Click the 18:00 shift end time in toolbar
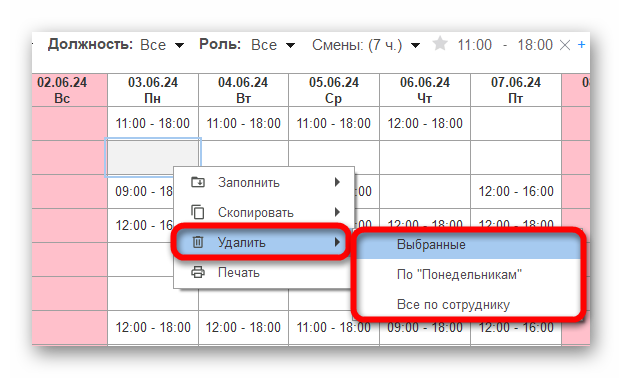The height and width of the screenshot is (378, 622). [x=535, y=45]
